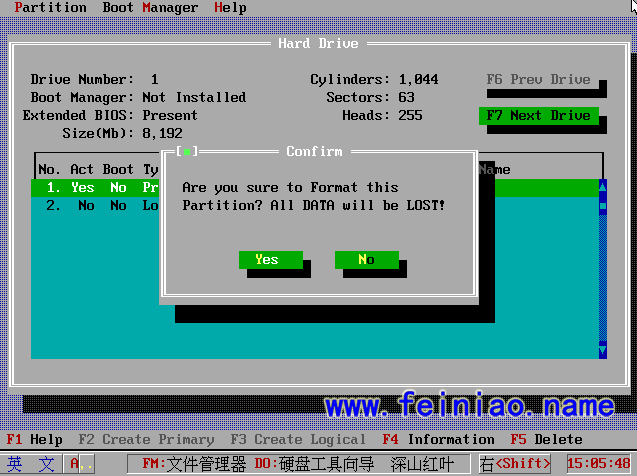Click DO:硬盘工具向导 in the status bar
Screen dimensions: 637x476
point(314,464)
